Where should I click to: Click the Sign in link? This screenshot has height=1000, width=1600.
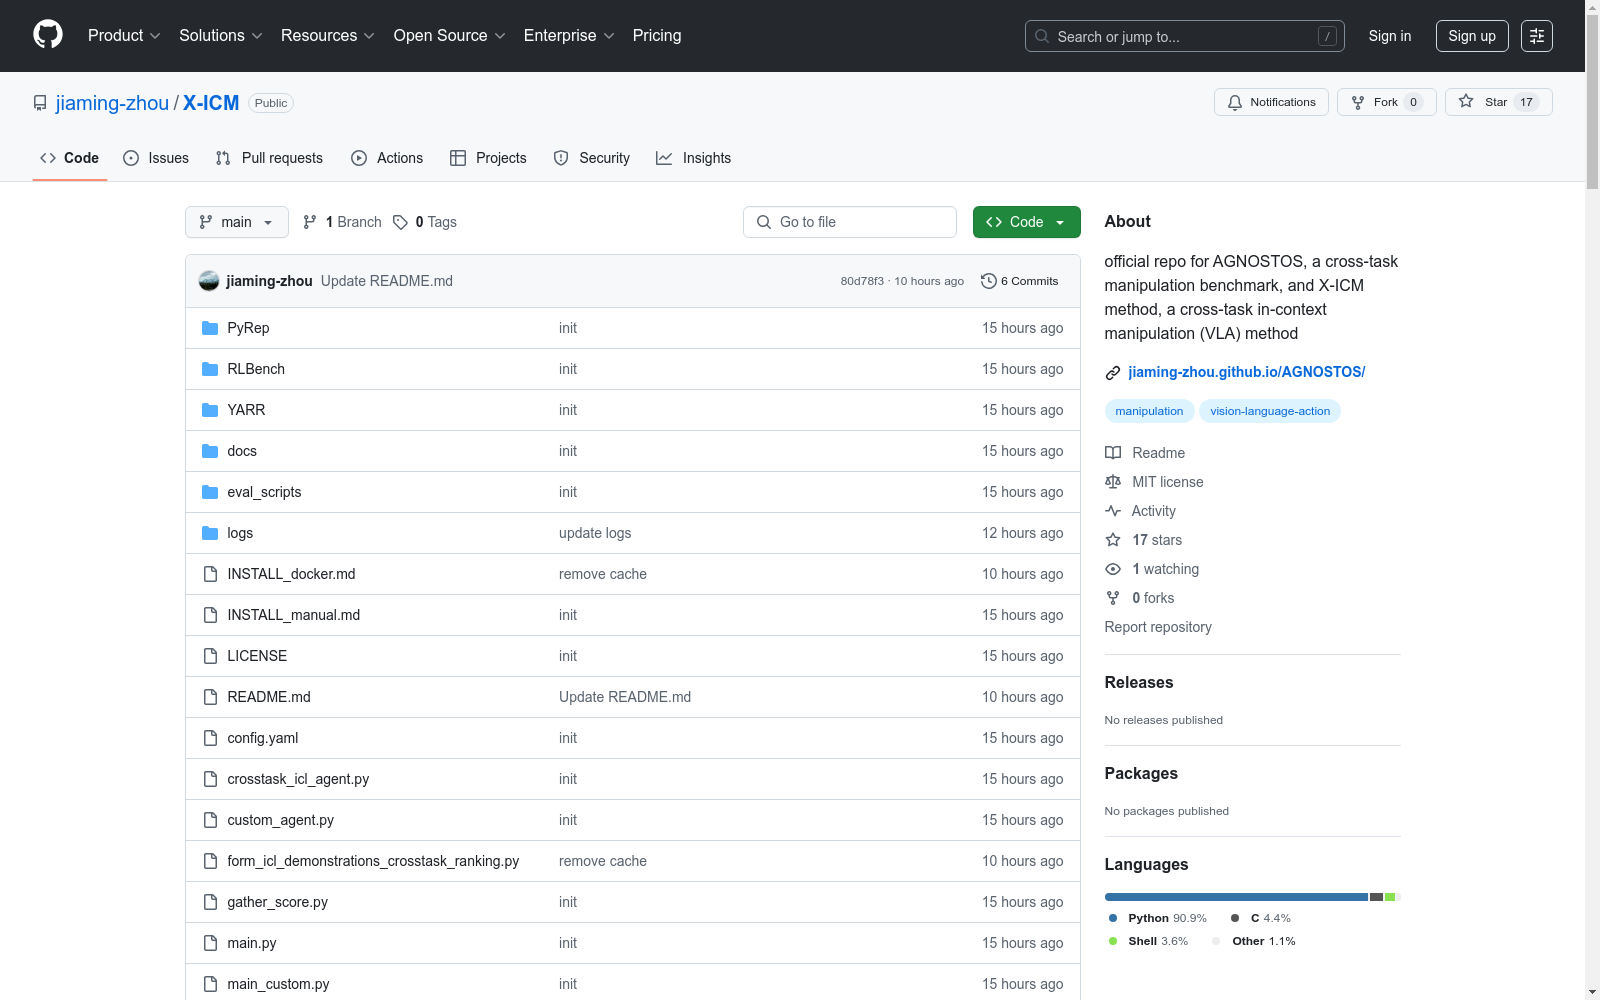point(1390,36)
